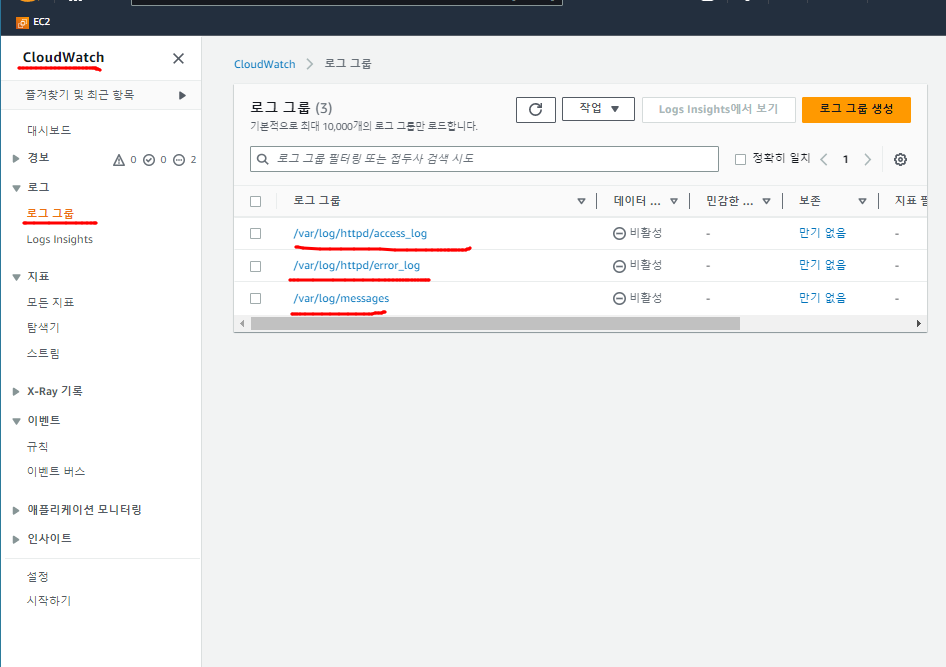Viewport: 946px width, 667px height.
Task: Collapse the 지표 section
Action: click(16, 277)
